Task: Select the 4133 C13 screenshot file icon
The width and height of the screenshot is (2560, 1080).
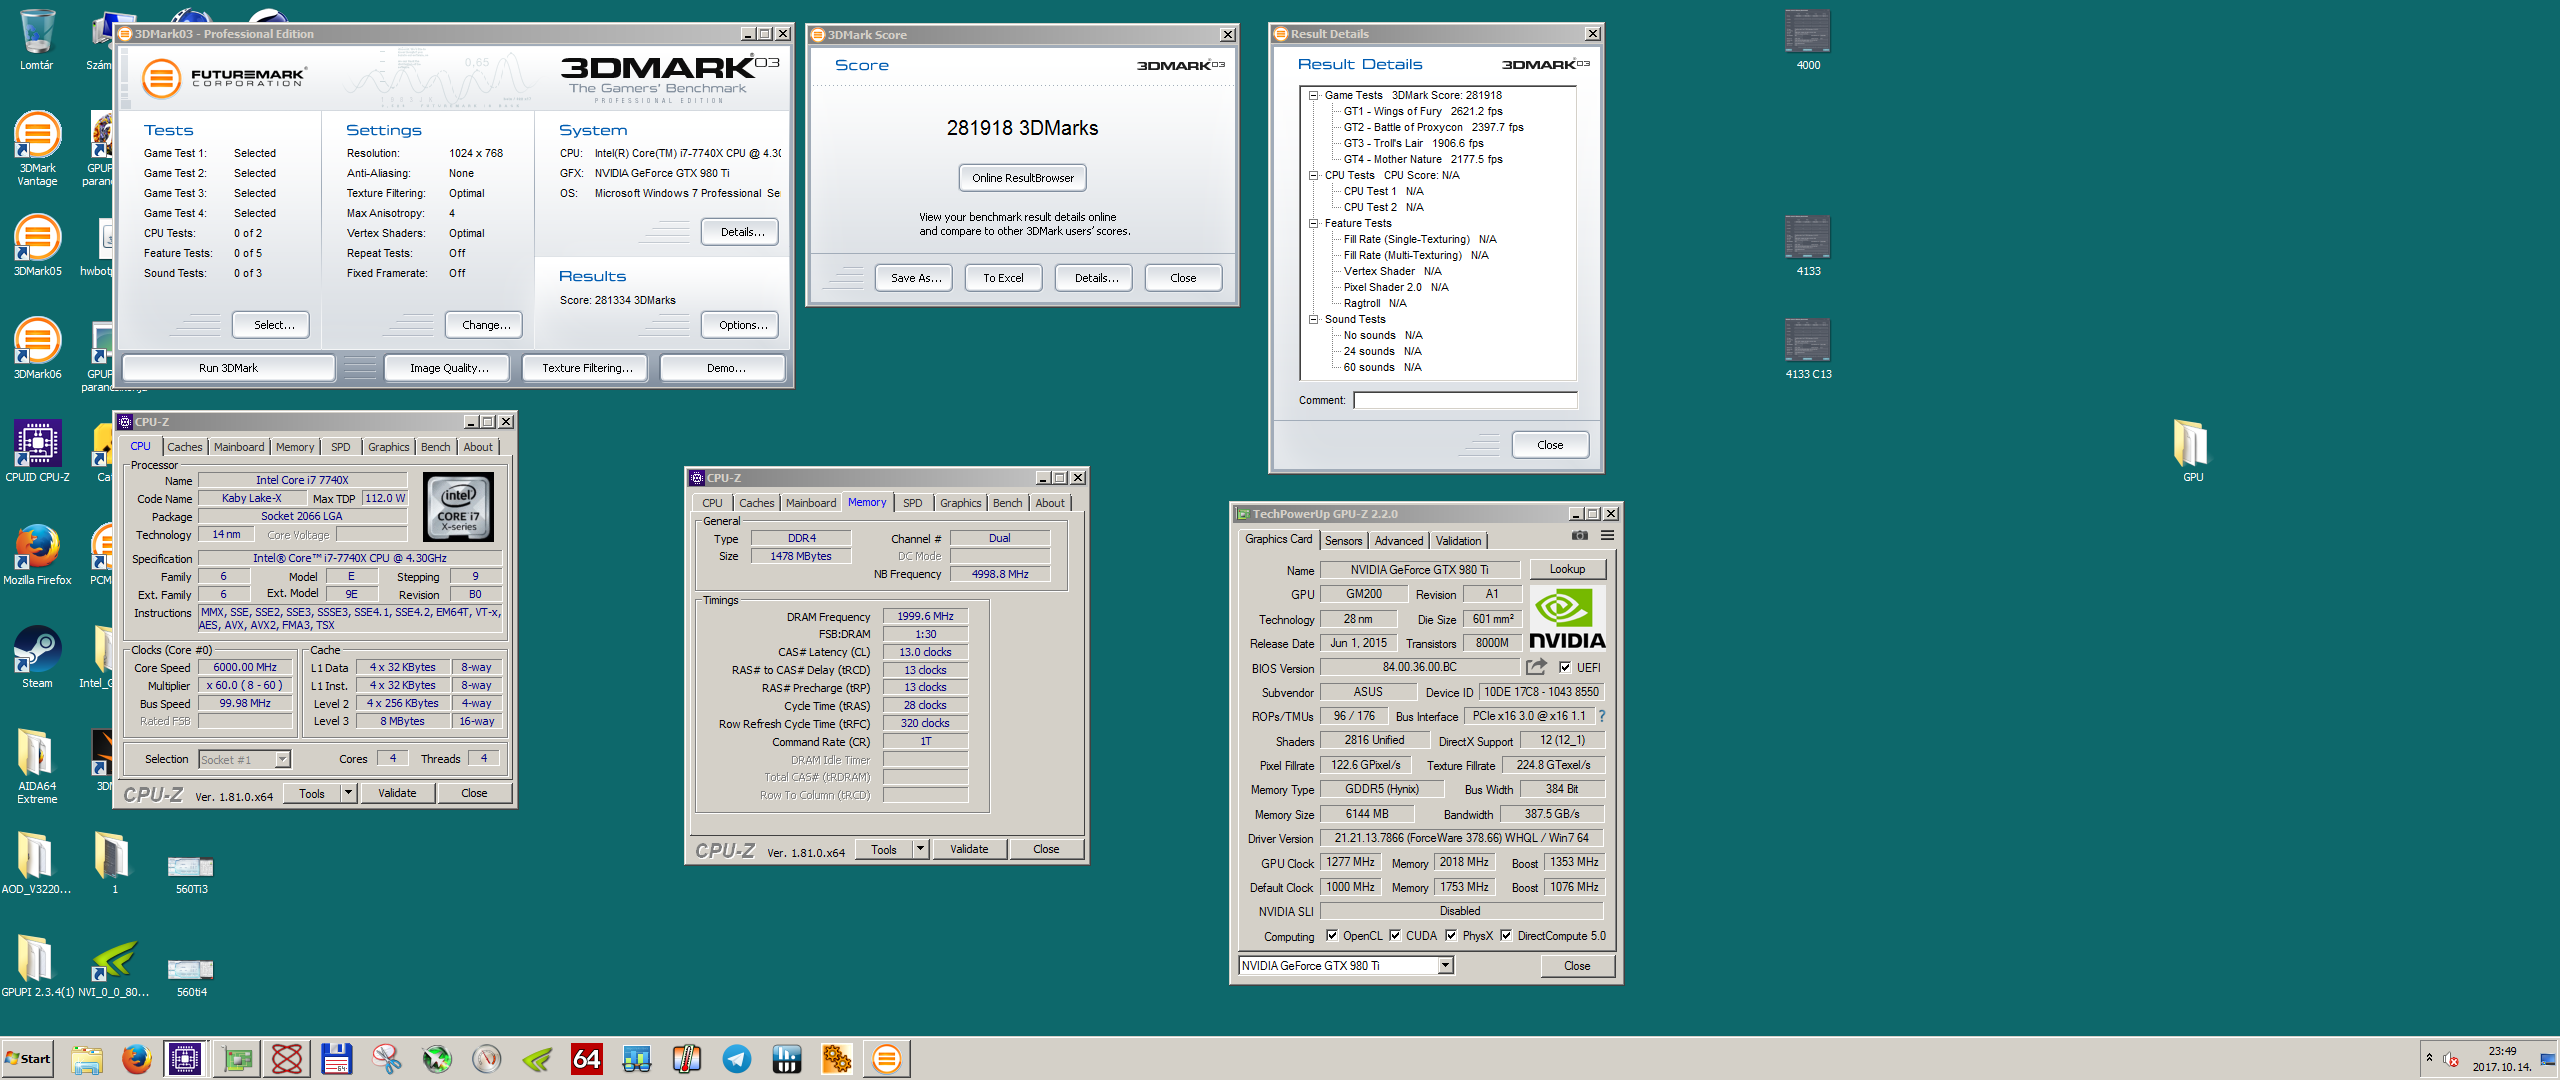Action: [1808, 349]
